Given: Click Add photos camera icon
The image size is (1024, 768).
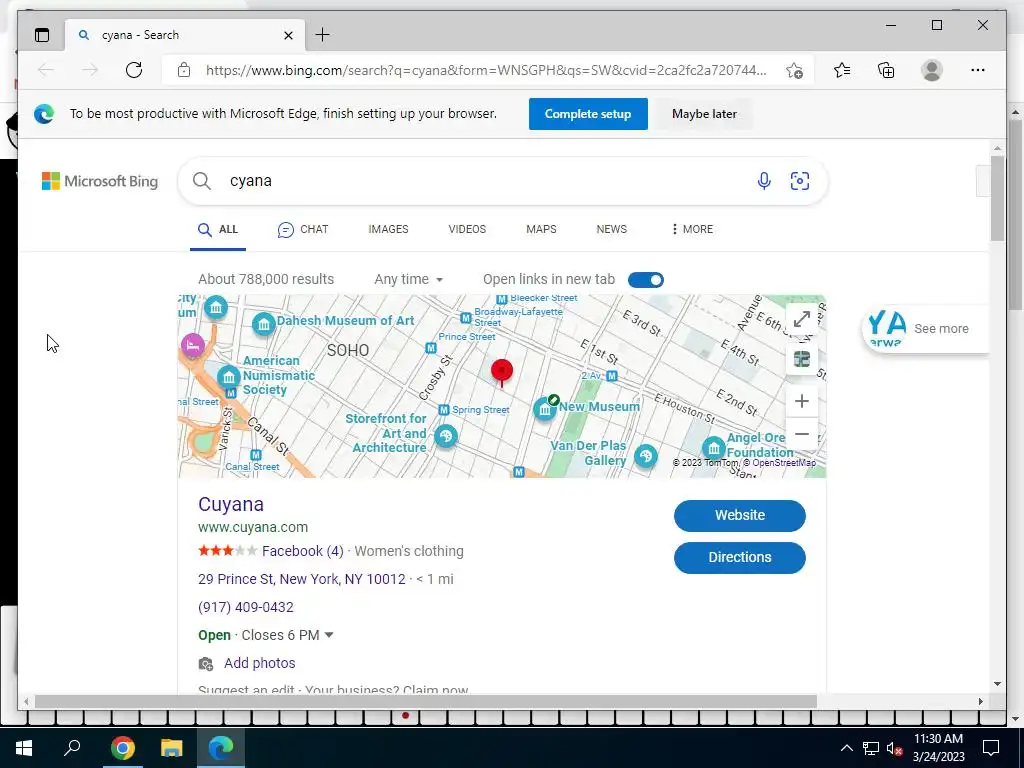Looking at the screenshot, I should click(x=206, y=664).
